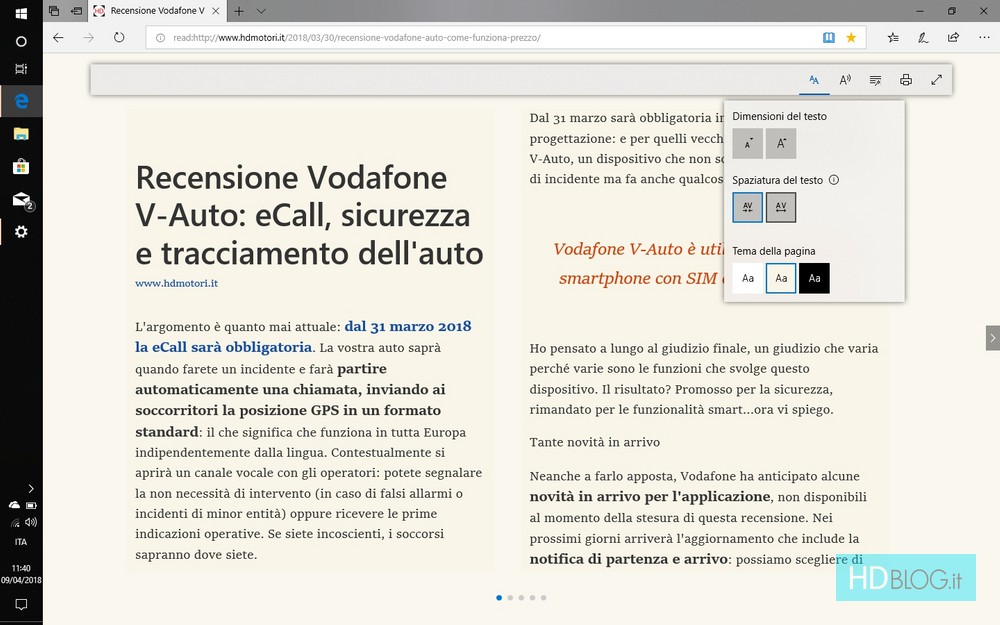Show tabs you've set aside icon

(54, 11)
